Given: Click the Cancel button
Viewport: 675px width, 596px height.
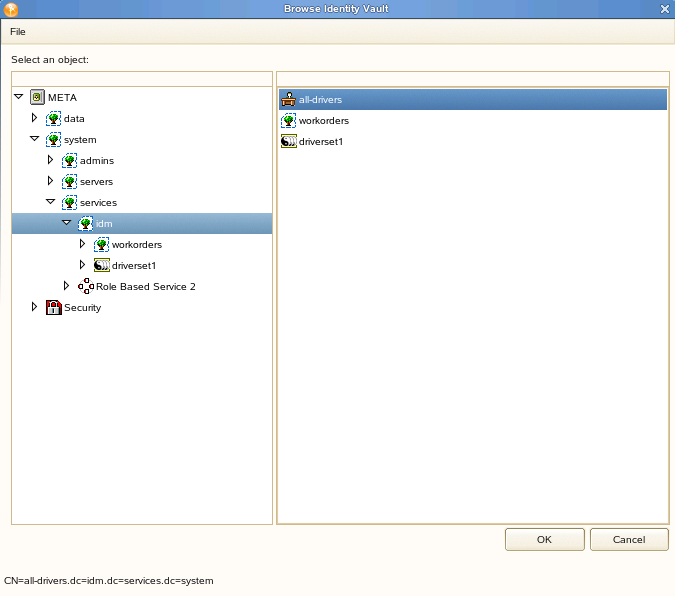Looking at the screenshot, I should [629, 540].
